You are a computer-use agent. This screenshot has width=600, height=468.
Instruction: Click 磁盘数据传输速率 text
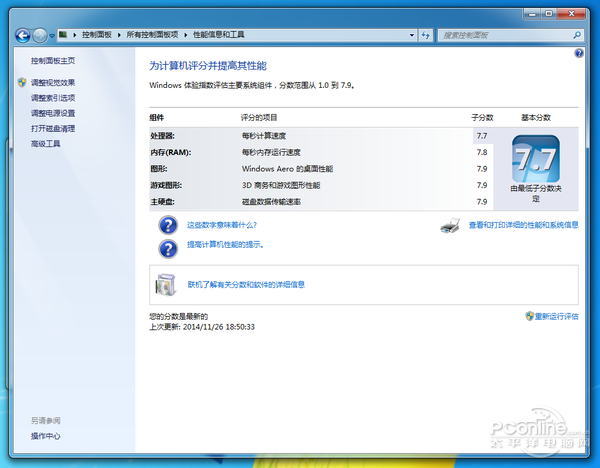(x=271, y=202)
